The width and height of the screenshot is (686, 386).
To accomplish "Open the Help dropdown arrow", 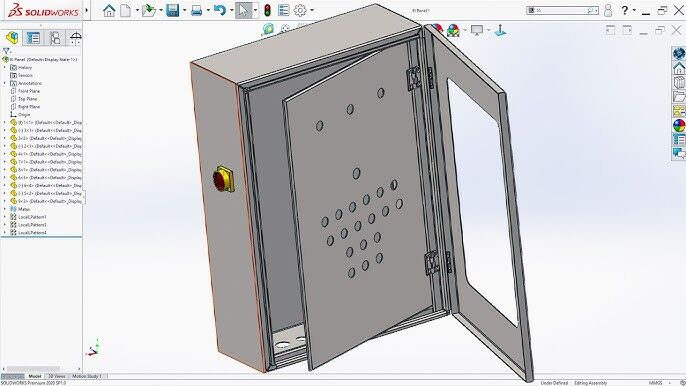I will (634, 10).
